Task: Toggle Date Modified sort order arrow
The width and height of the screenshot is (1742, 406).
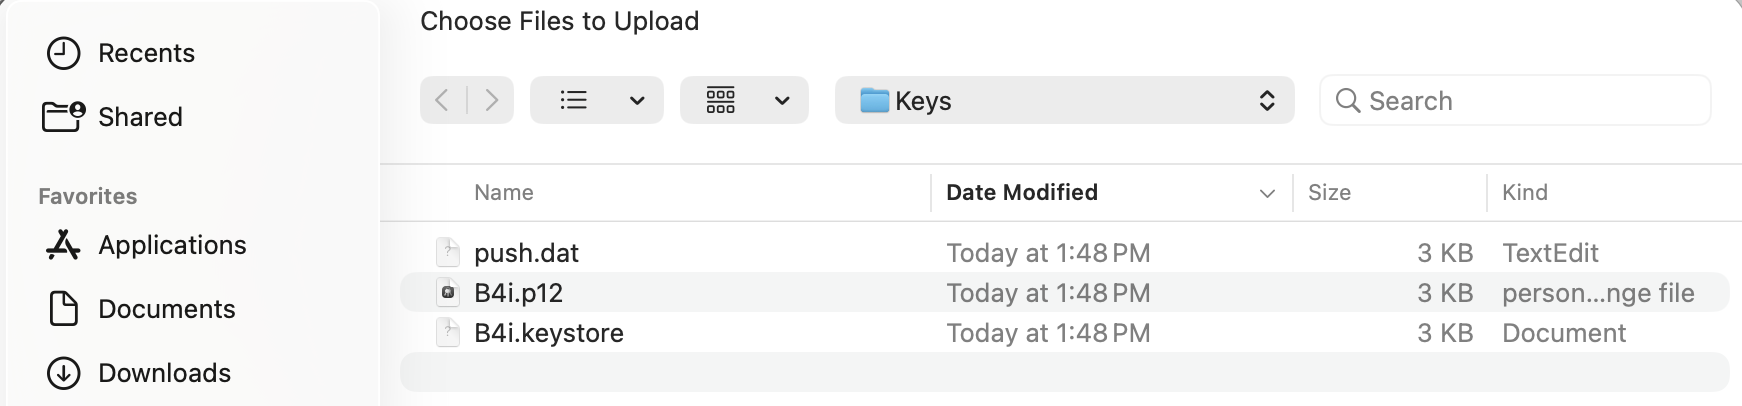Action: [1267, 193]
